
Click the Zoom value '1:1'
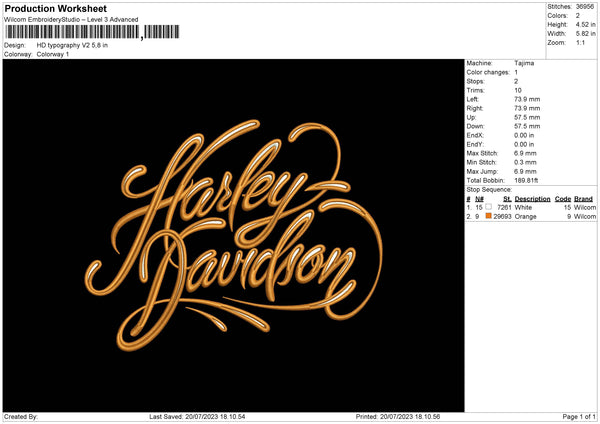pos(580,42)
